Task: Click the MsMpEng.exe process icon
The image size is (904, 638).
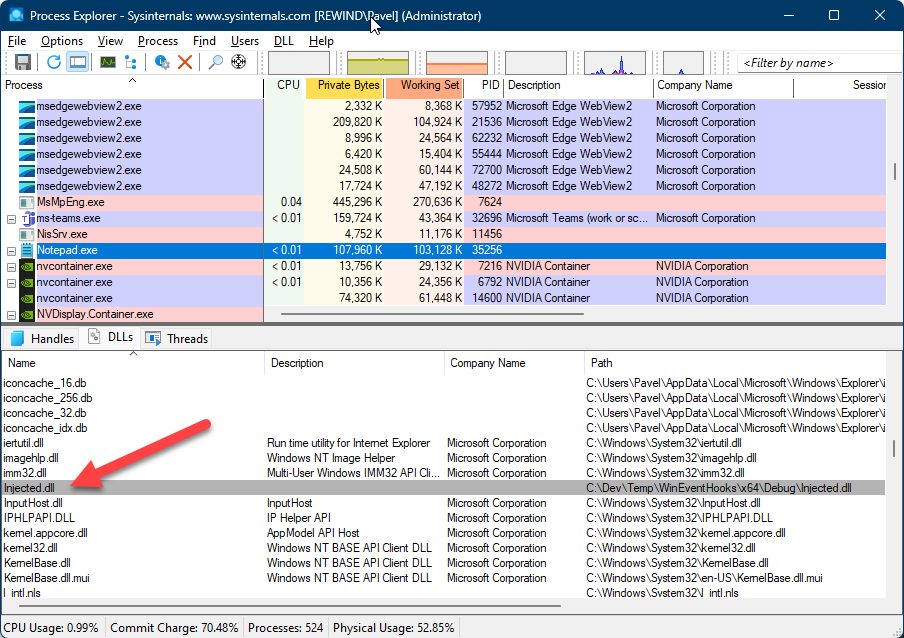Action: tap(27, 202)
